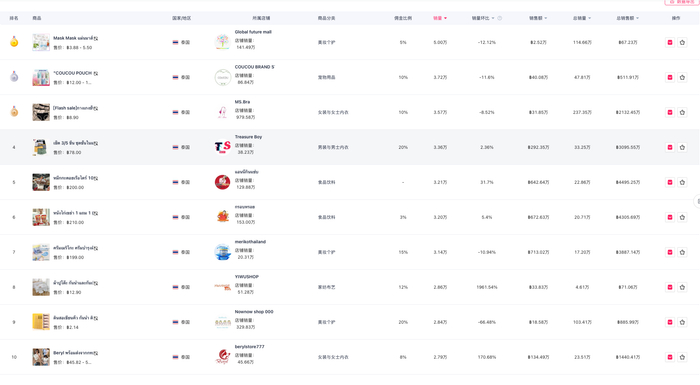Open the Beryl product title in row 10
The image size is (700, 385).
coord(73,353)
